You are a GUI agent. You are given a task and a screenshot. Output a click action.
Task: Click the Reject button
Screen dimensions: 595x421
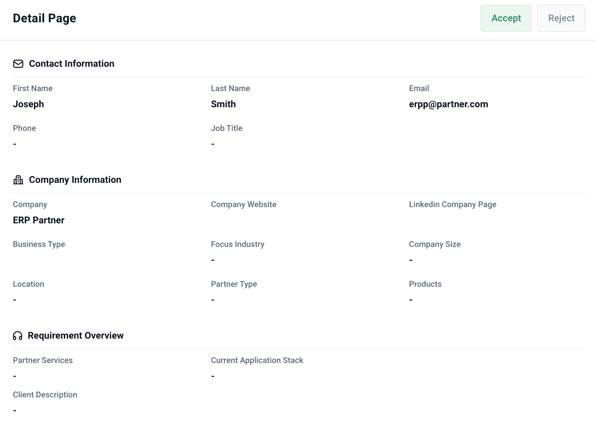tap(561, 18)
